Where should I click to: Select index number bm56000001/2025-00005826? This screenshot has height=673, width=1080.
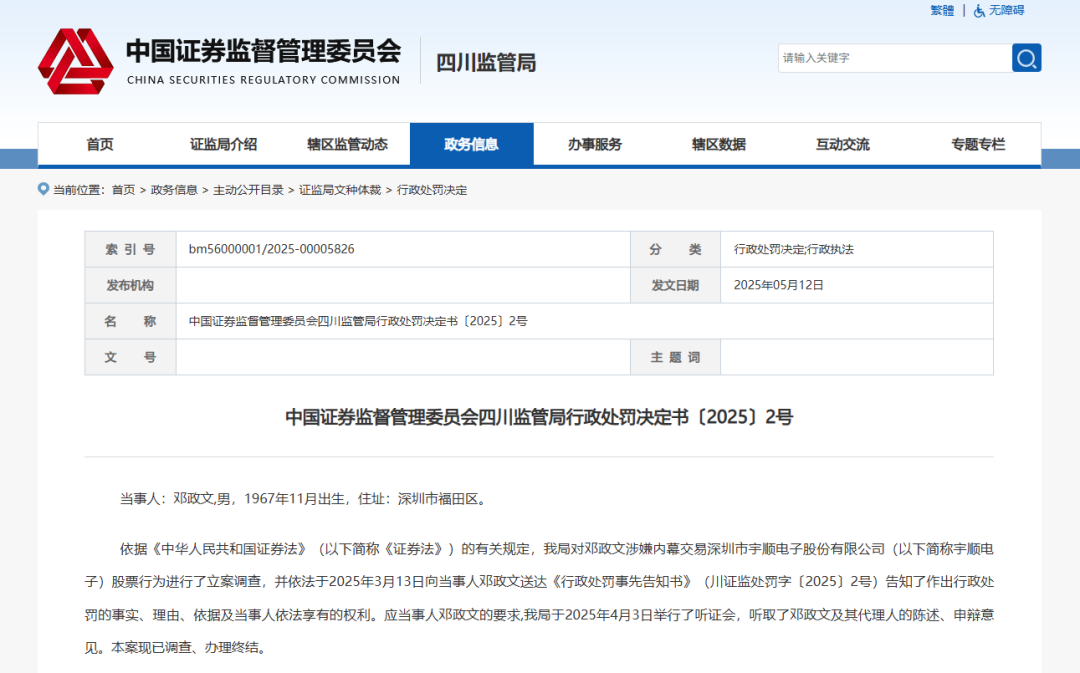pos(271,249)
